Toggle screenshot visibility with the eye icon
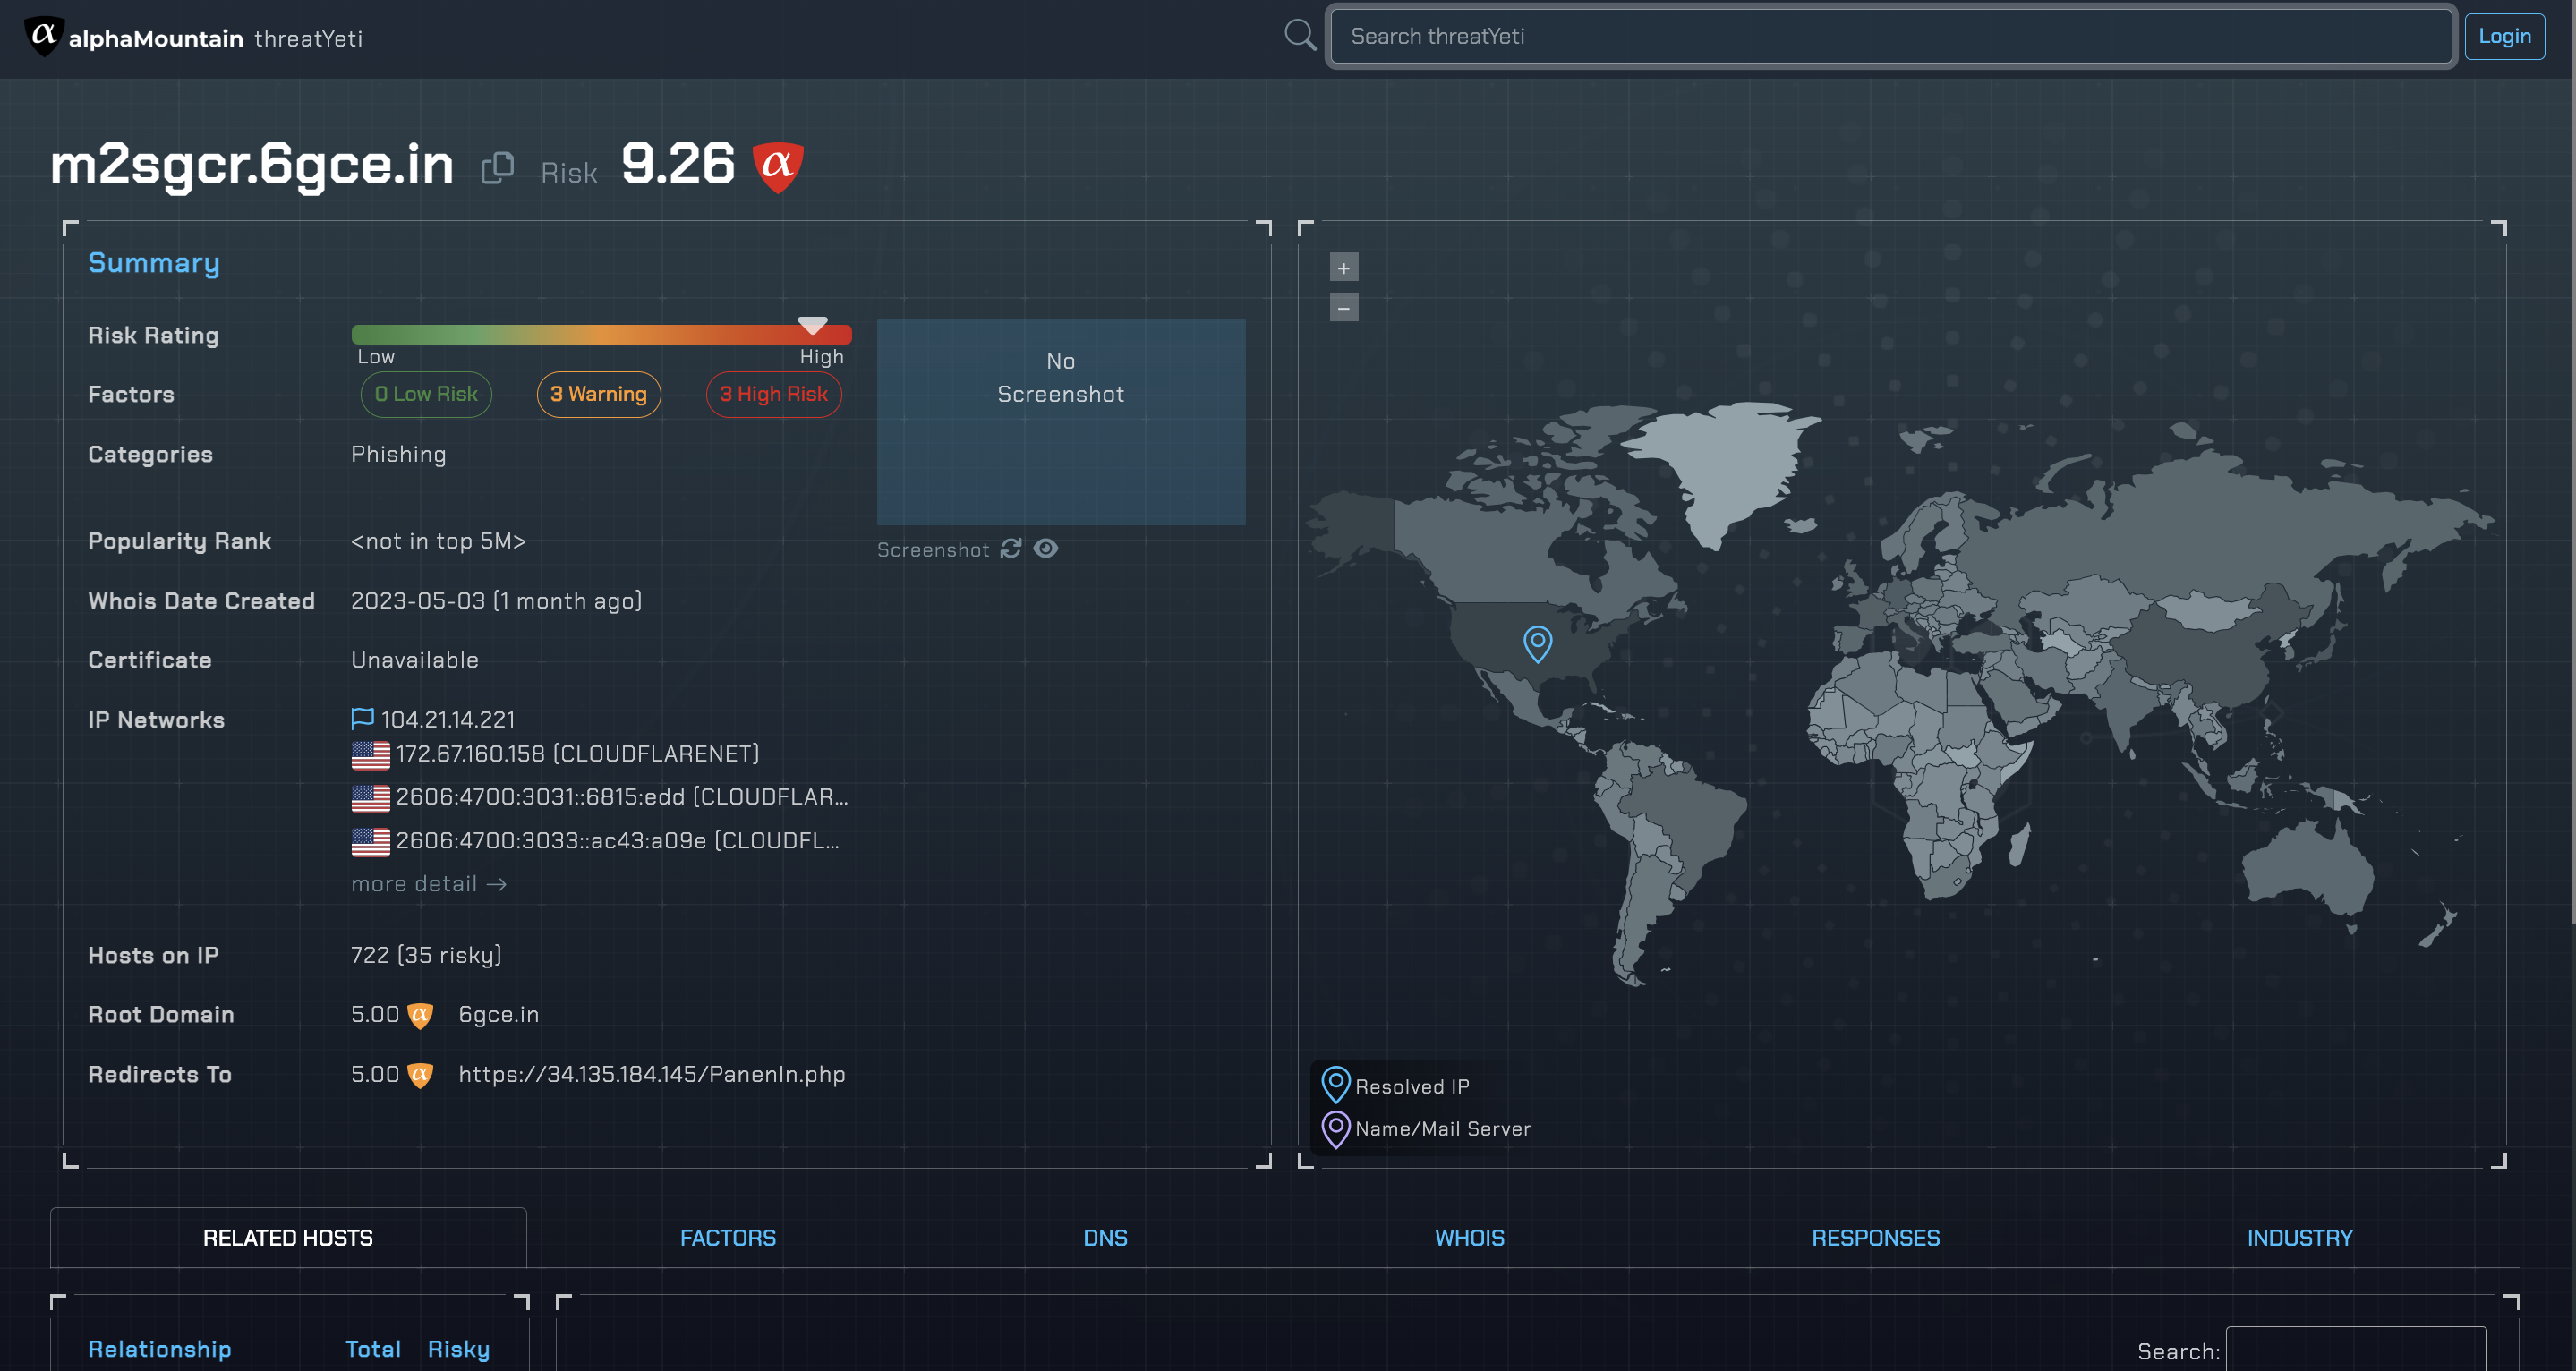Viewport: 2576px width, 1371px height. 1046,548
